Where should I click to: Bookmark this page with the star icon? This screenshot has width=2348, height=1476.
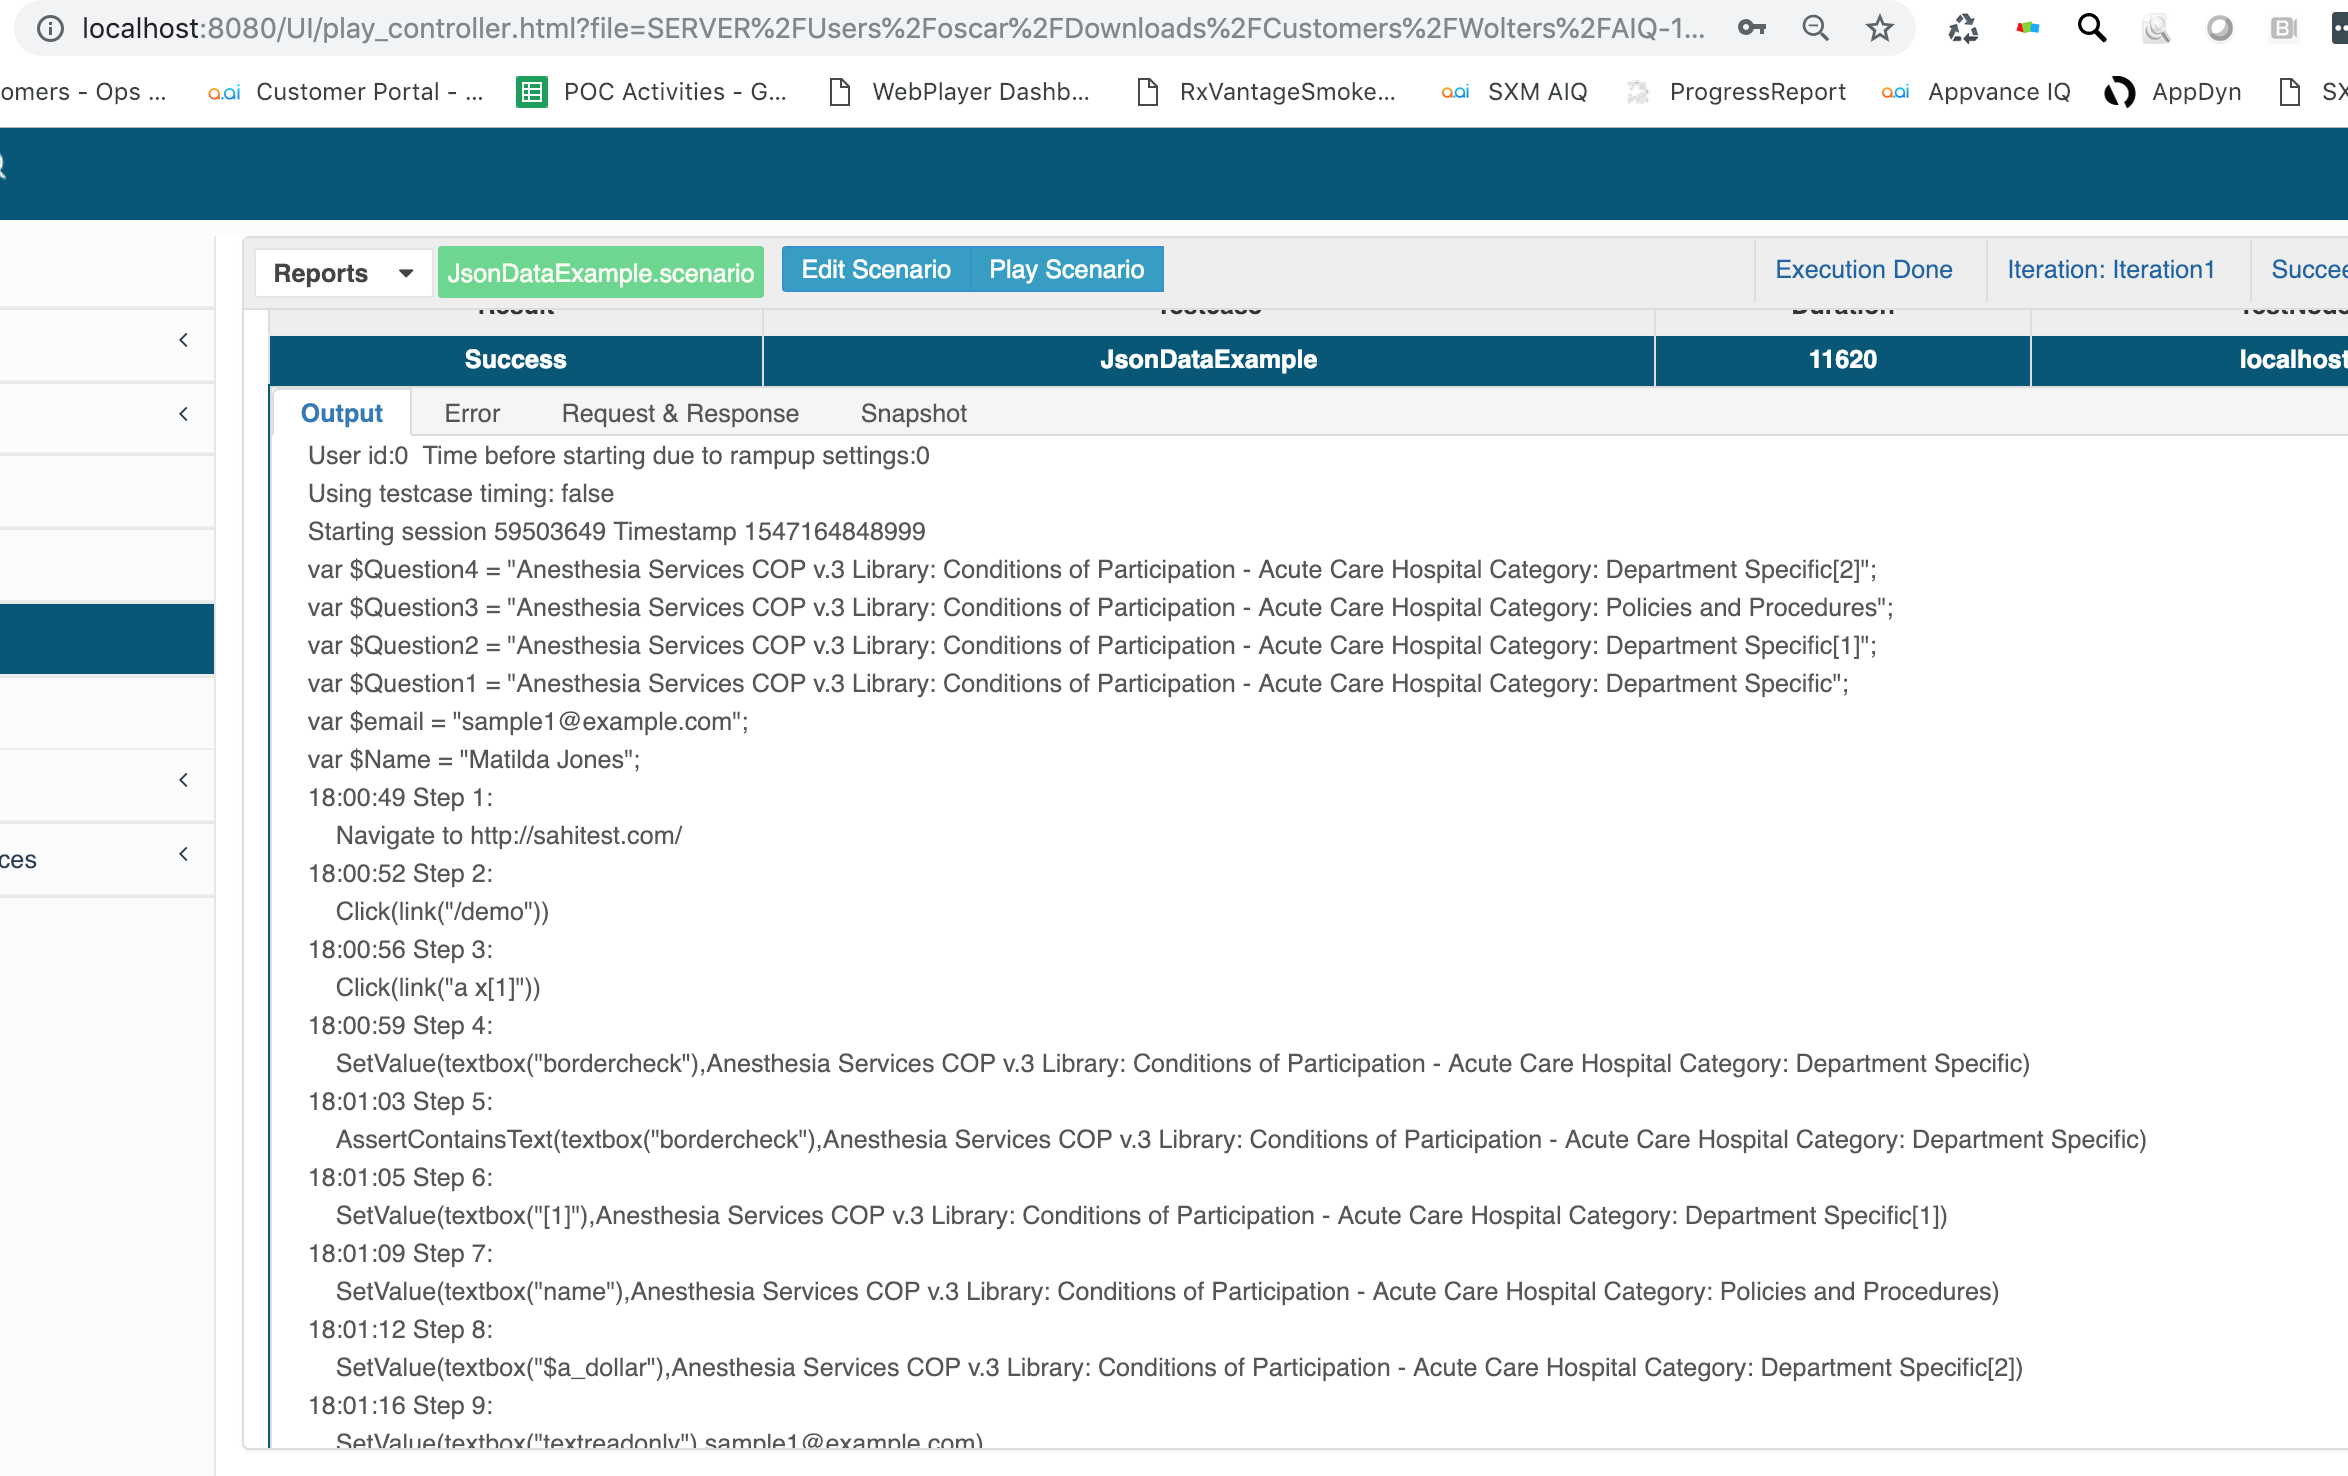click(1879, 28)
